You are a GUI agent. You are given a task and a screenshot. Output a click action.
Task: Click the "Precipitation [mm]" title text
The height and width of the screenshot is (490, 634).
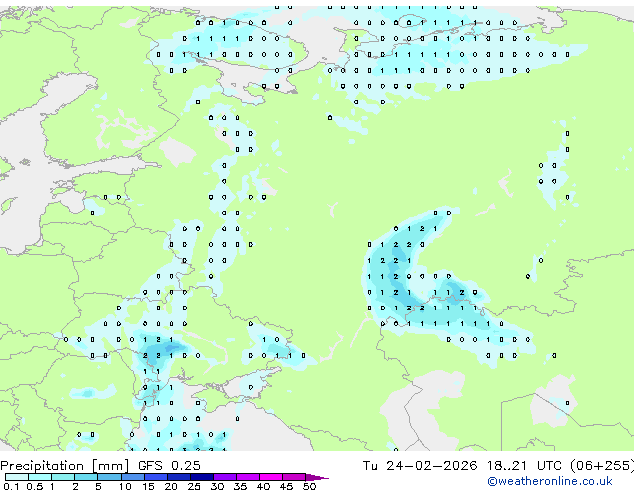[x=65, y=466]
